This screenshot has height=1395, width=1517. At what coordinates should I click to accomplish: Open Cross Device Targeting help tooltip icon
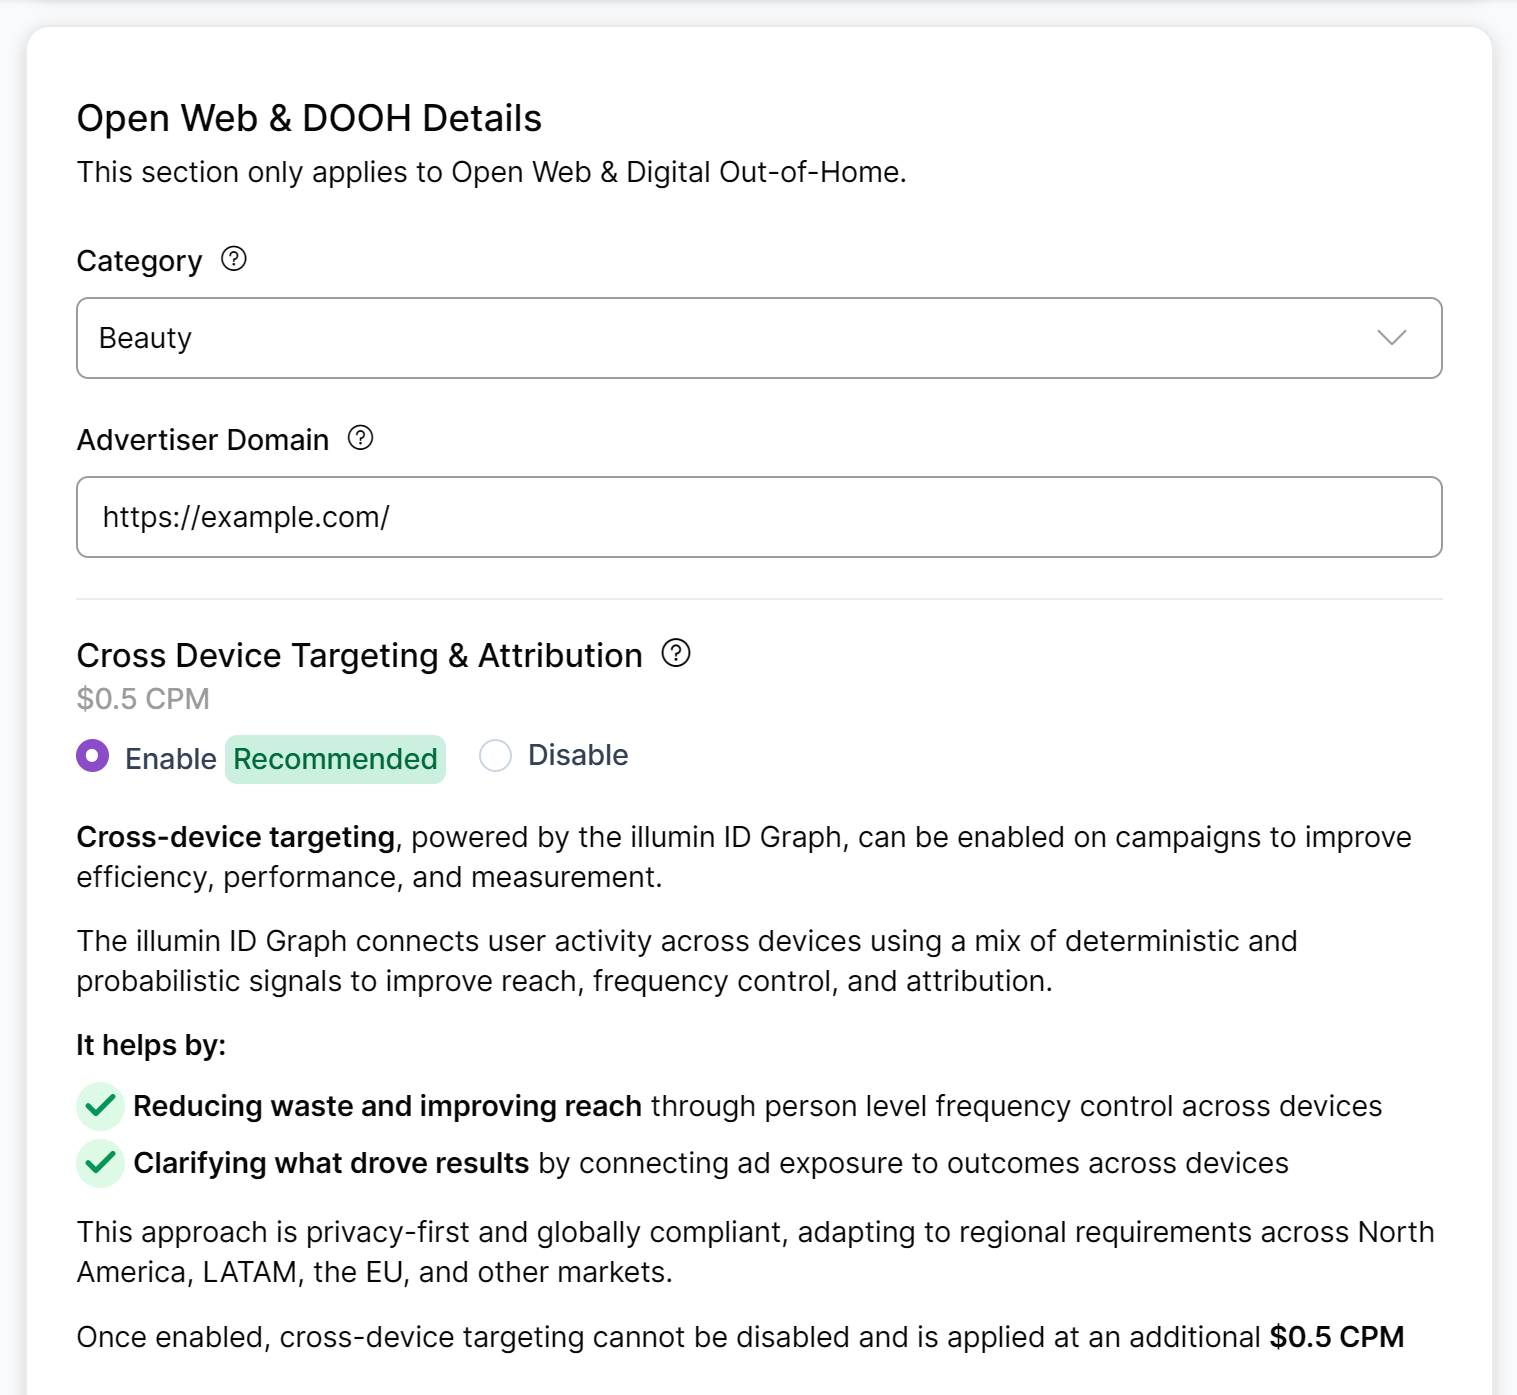coord(676,653)
